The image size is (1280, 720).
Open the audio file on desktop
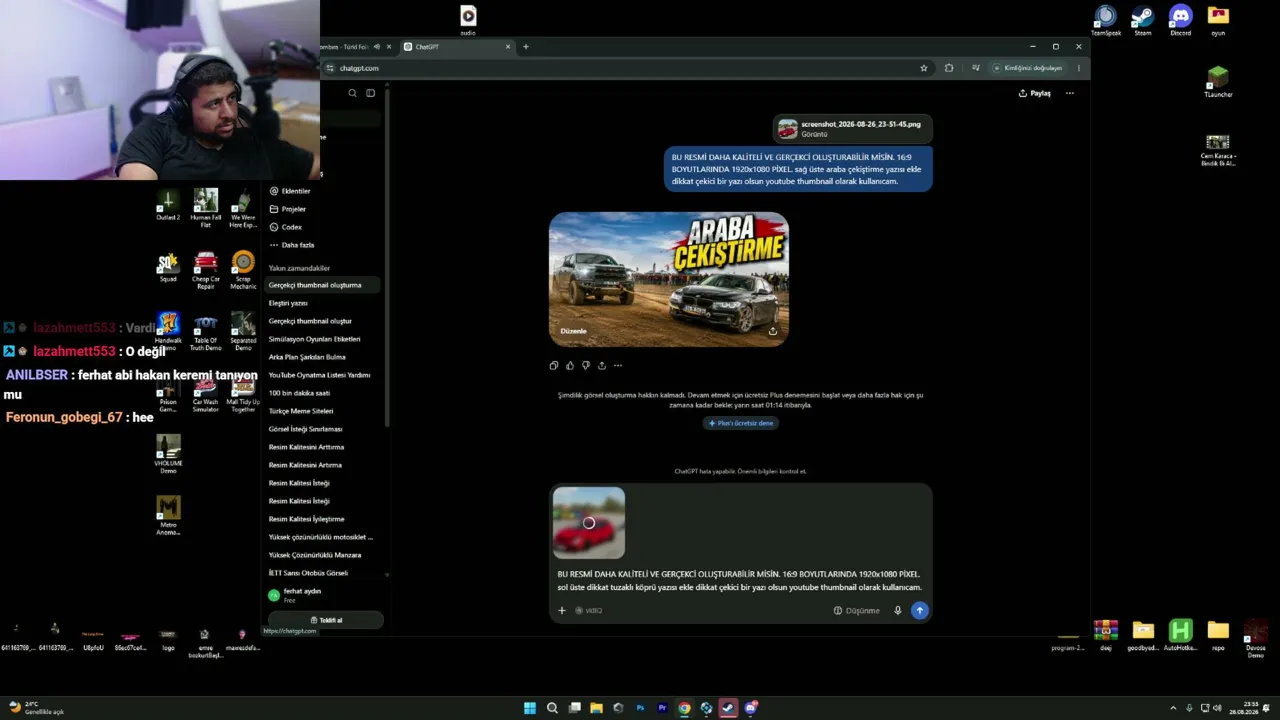pos(468,19)
